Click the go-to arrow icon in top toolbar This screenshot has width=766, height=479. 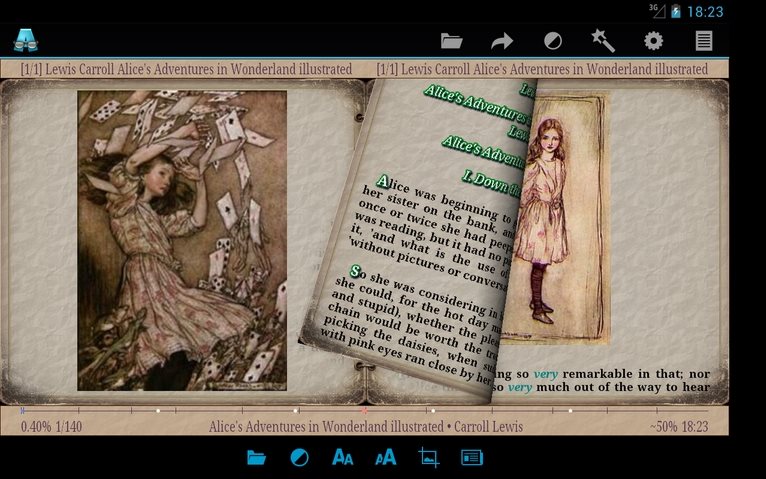pos(501,41)
